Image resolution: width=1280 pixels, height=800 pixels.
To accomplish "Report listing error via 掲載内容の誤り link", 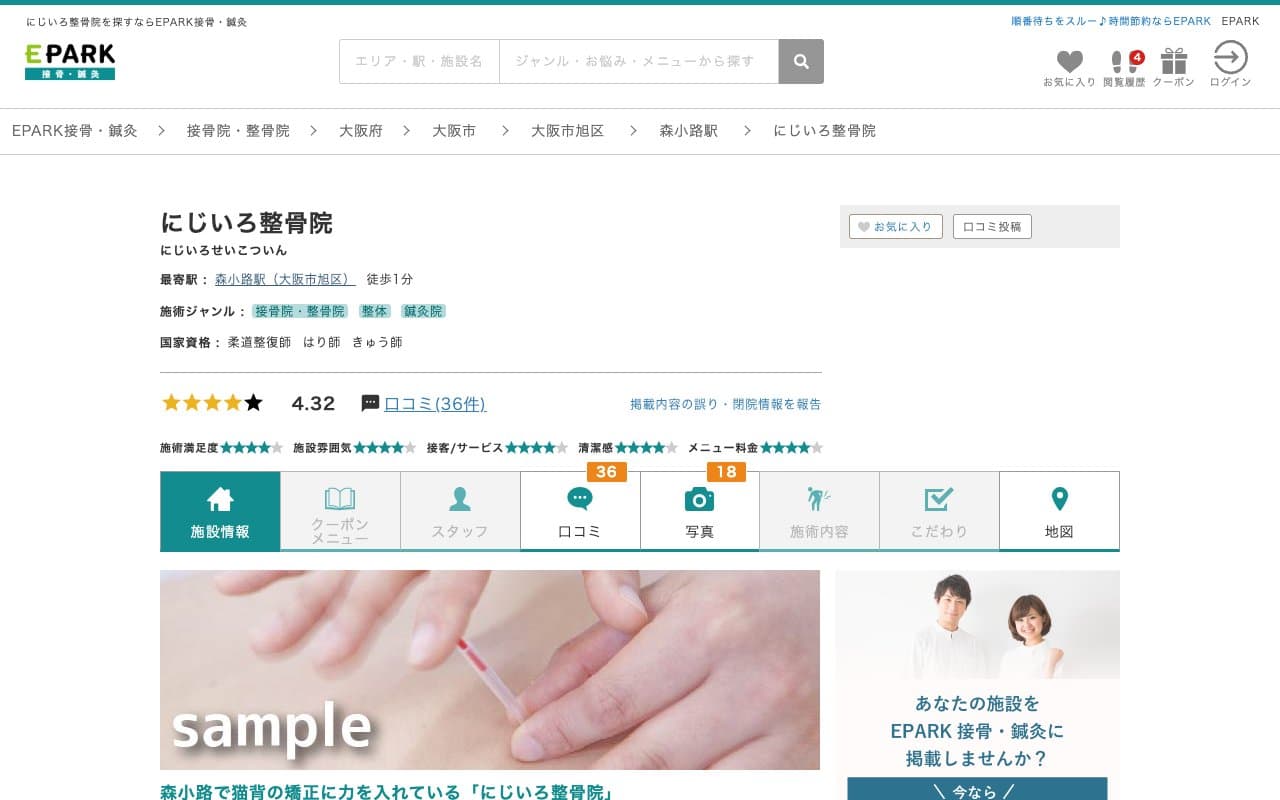I will [x=725, y=404].
